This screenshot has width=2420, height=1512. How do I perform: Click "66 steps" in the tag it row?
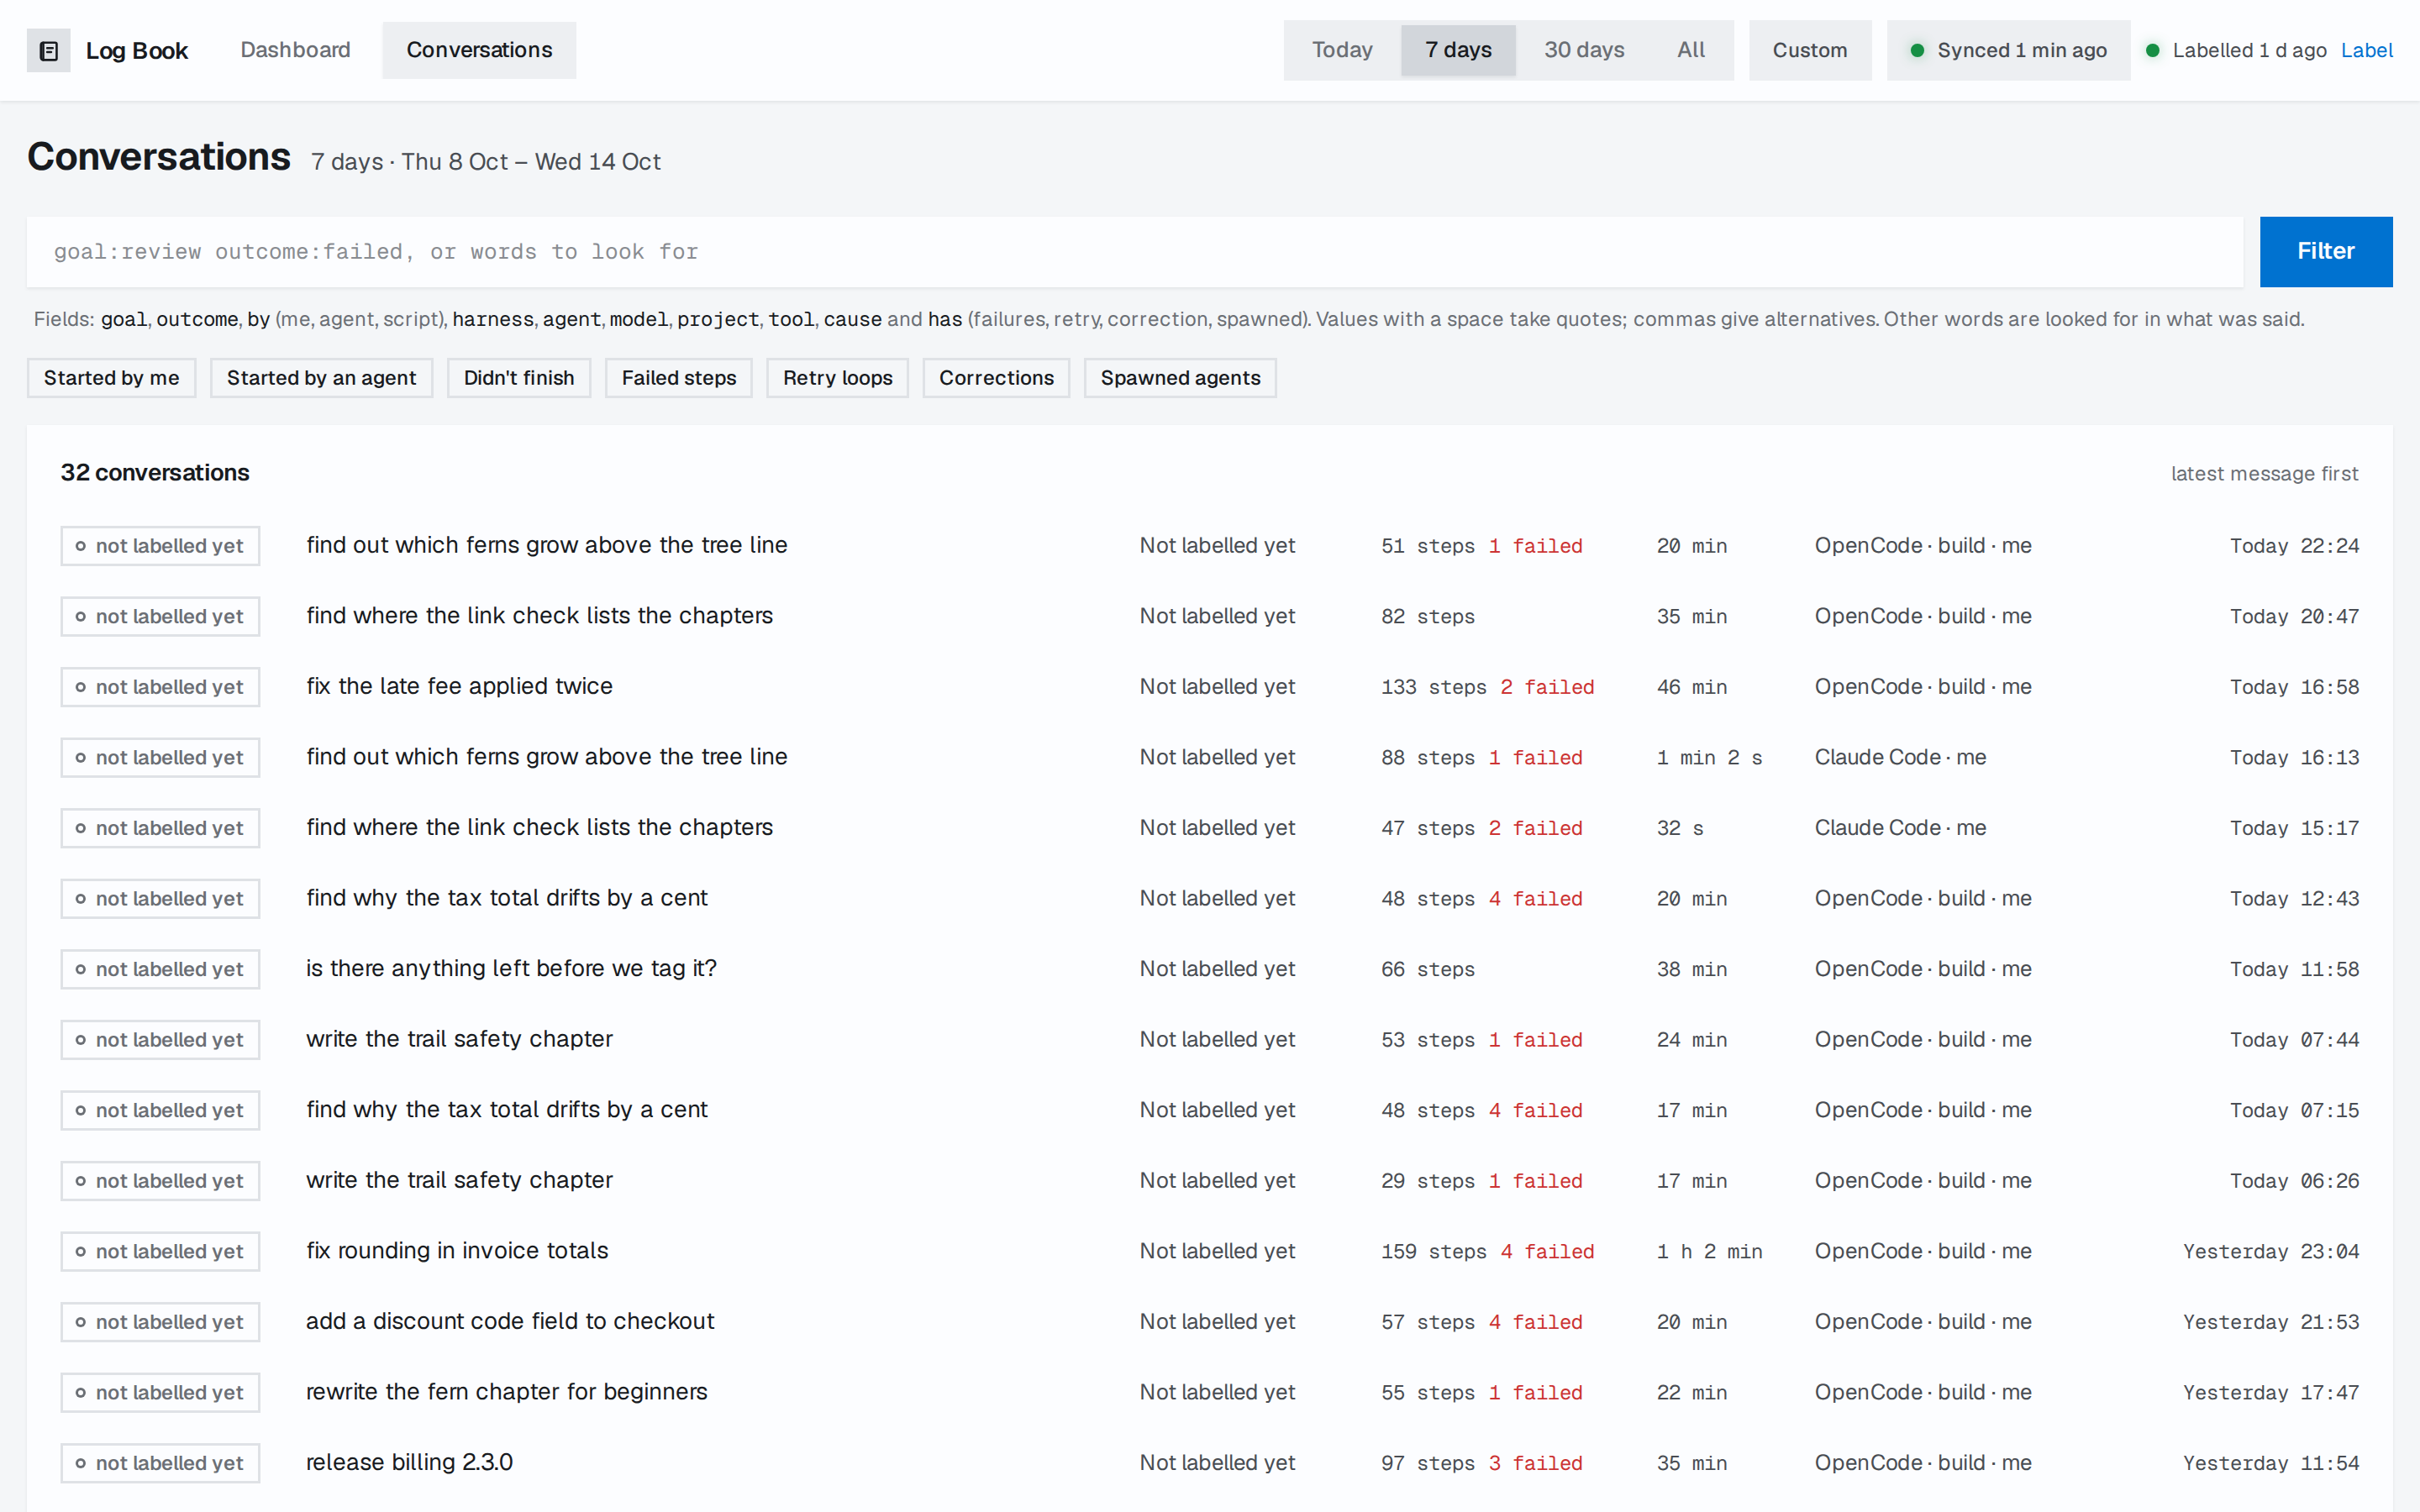(x=1428, y=969)
